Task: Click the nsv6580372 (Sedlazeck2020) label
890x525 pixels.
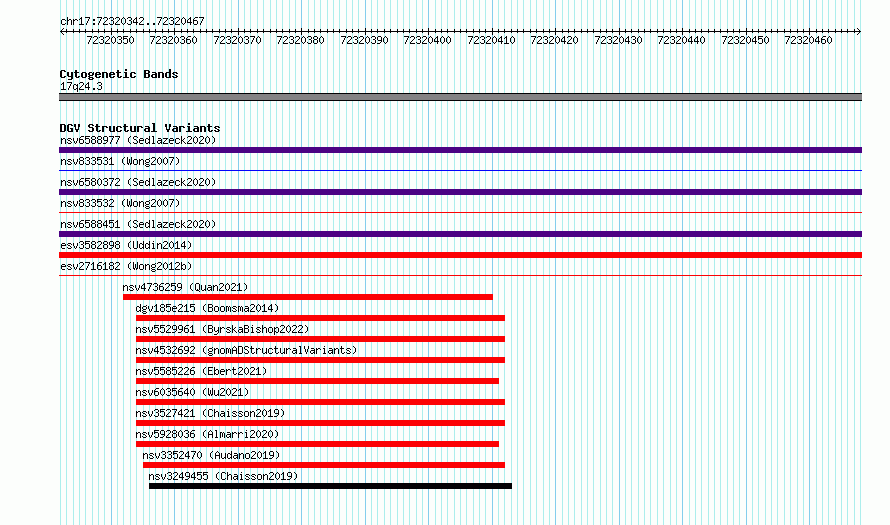Action: [x=138, y=182]
